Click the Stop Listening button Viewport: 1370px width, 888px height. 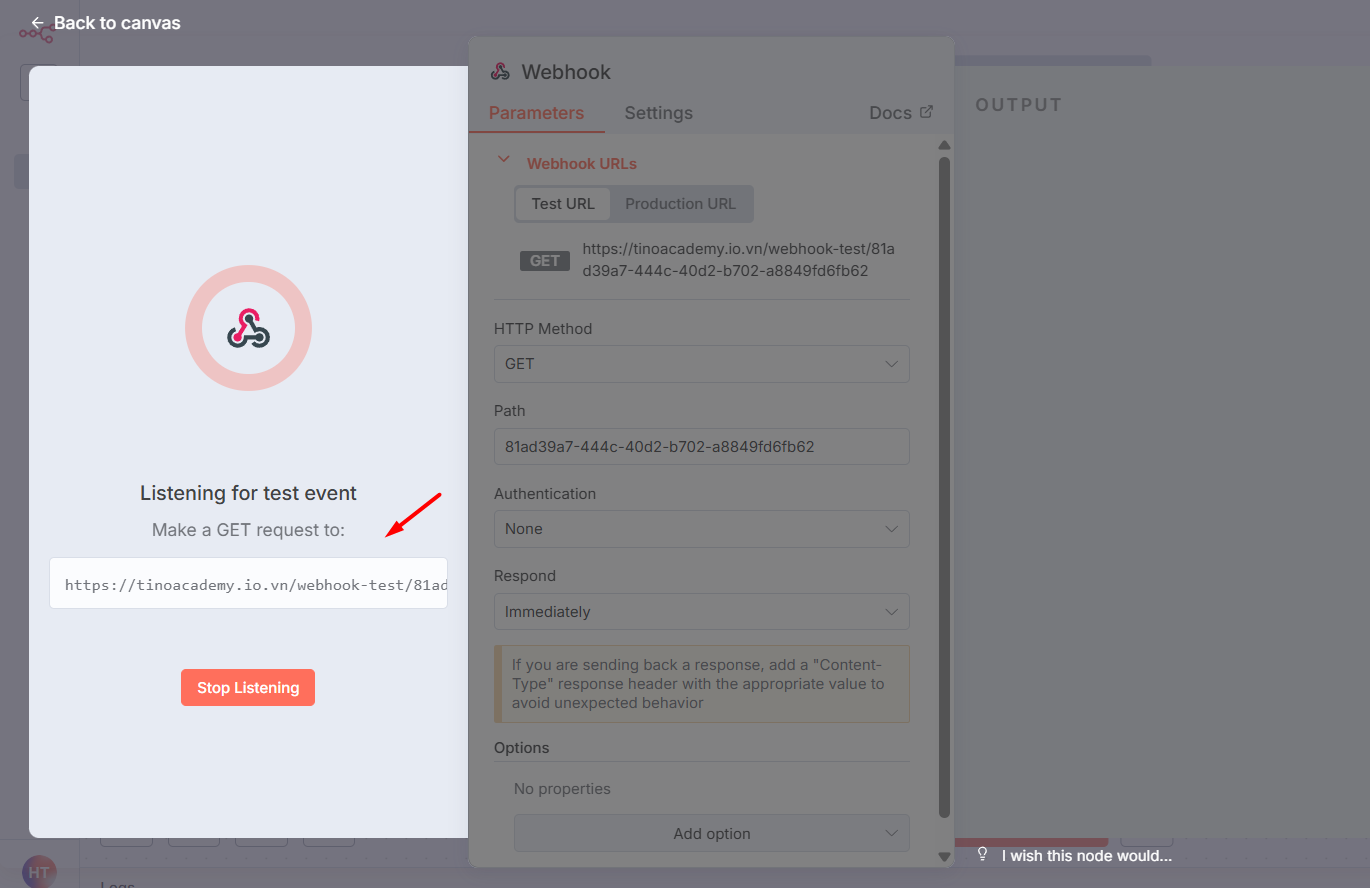247,687
